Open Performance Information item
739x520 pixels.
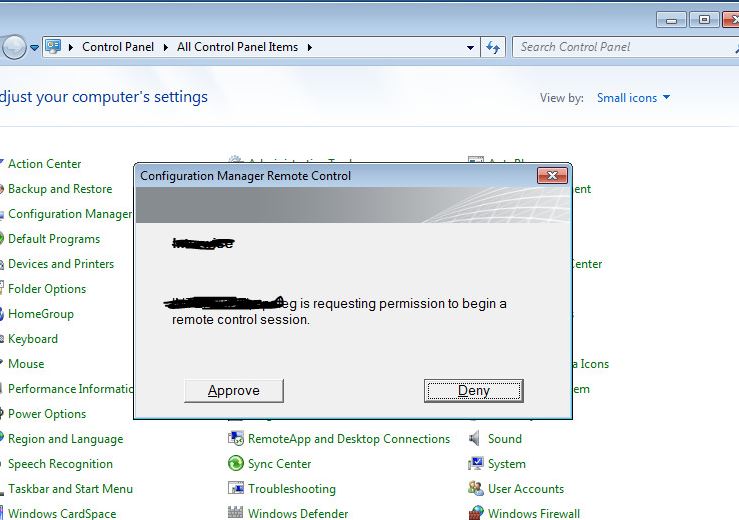[71, 388]
